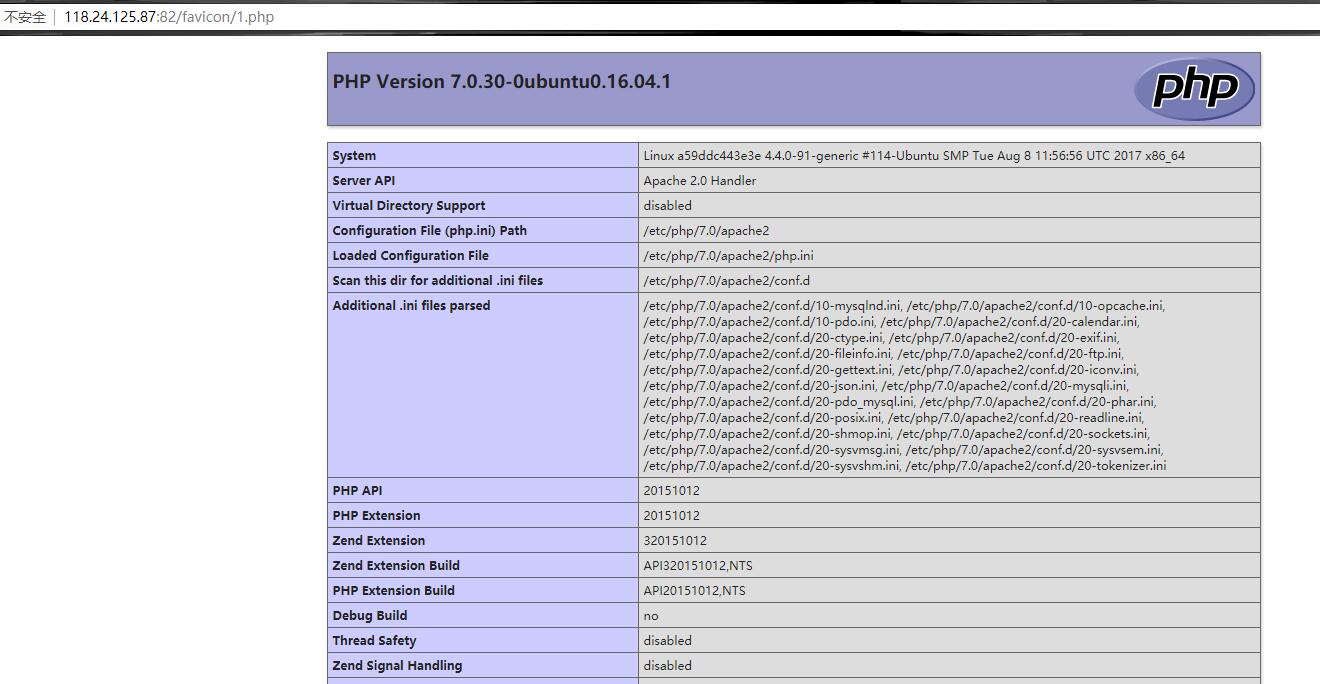The height and width of the screenshot is (684, 1320).
Task: Click the Apache 2.0 Handler value
Action: (x=699, y=181)
